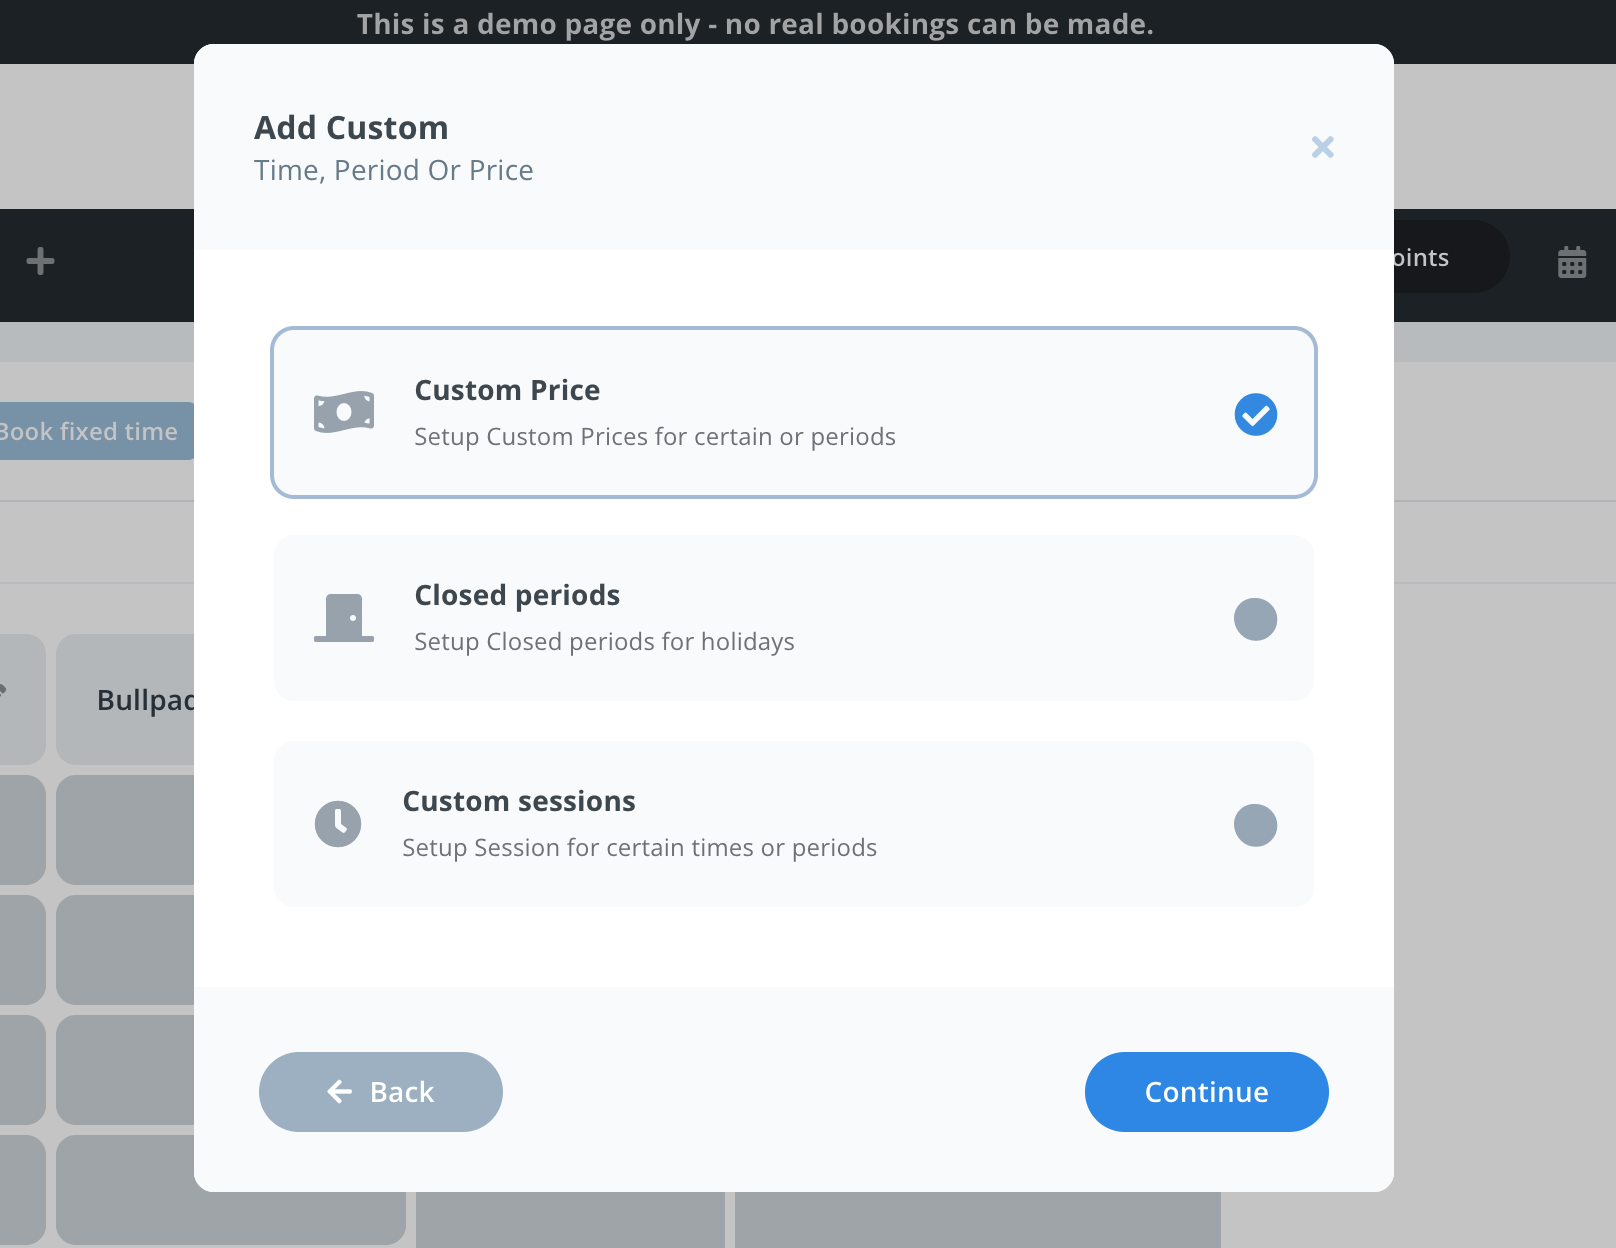This screenshot has width=1616, height=1248.
Task: Click the door icon for Closed periods
Action: (x=344, y=618)
